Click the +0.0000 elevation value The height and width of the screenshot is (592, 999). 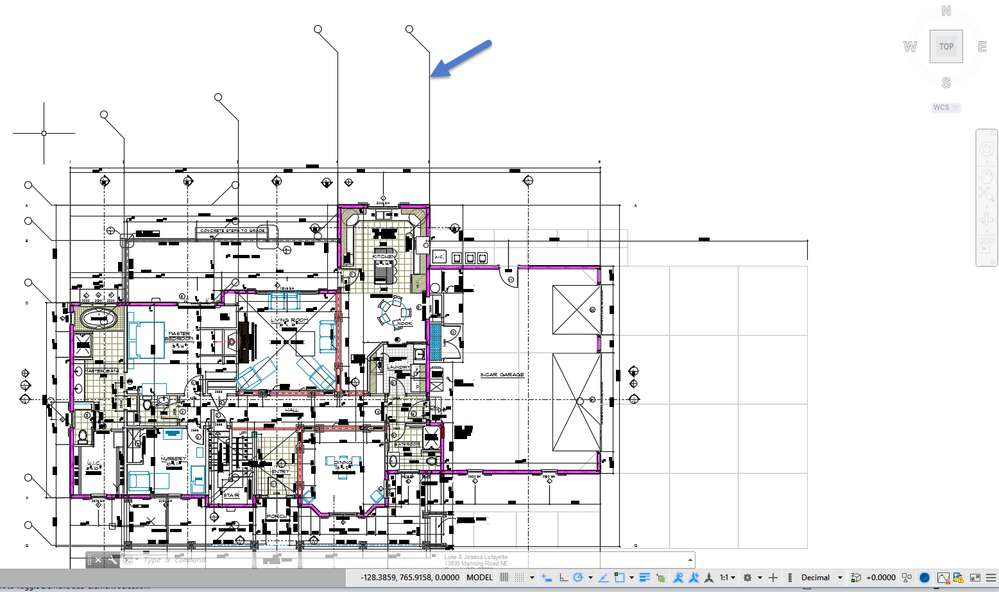pyautogui.click(x=881, y=577)
